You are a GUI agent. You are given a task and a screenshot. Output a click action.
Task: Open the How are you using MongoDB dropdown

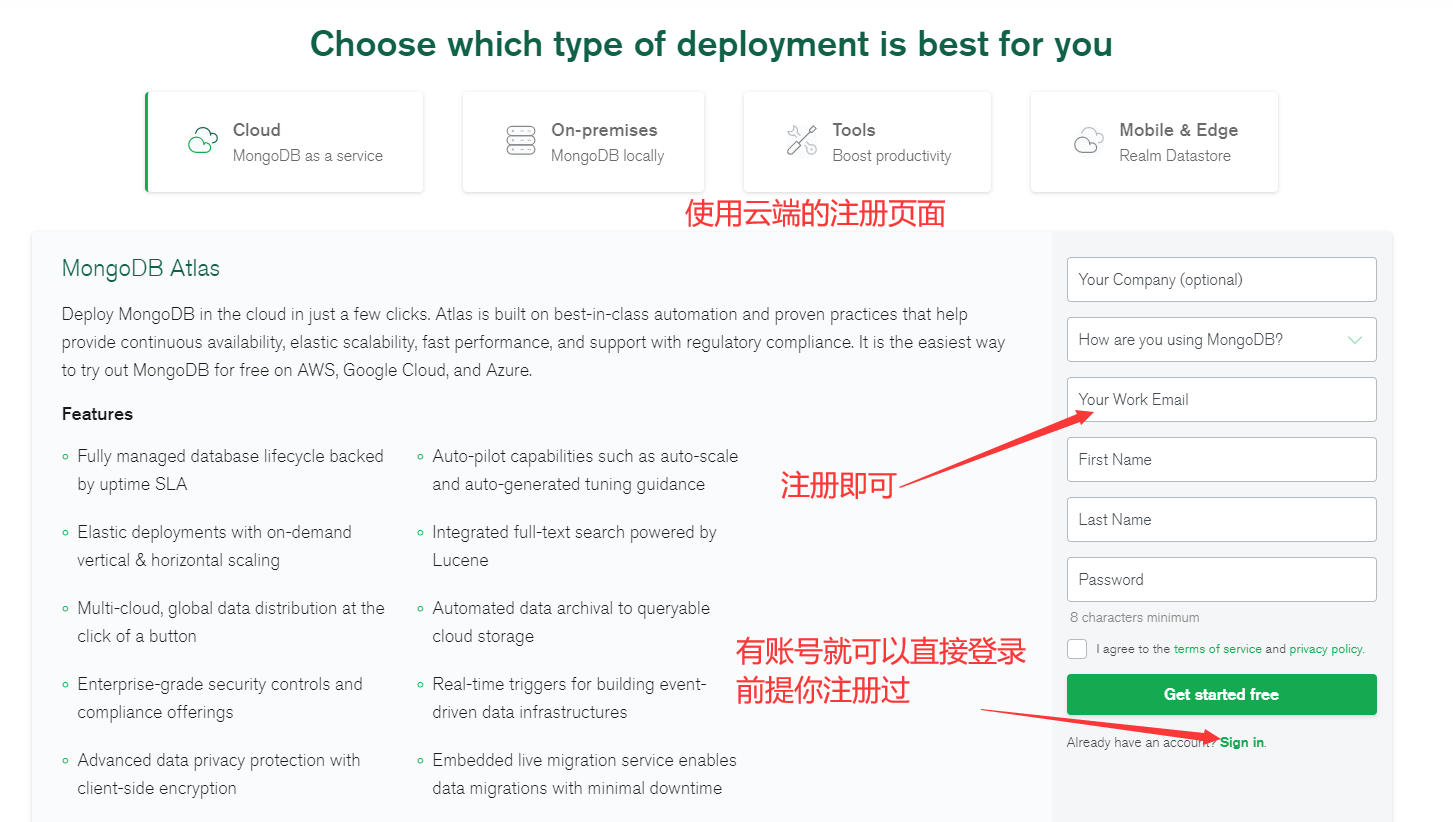tap(1221, 340)
